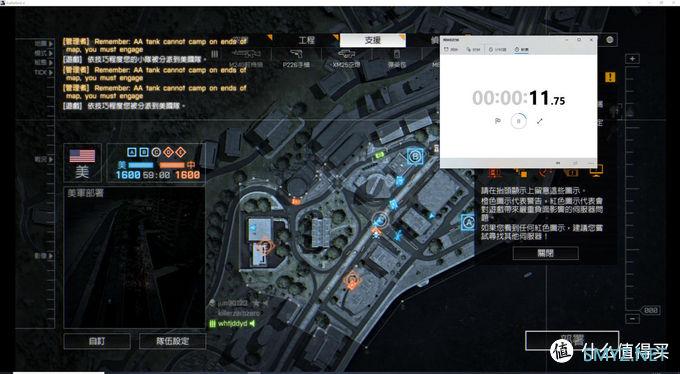Image resolution: width=680 pixels, height=374 pixels.
Task: Open the third tab in clock window
Action: pyautogui.click(x=497, y=50)
